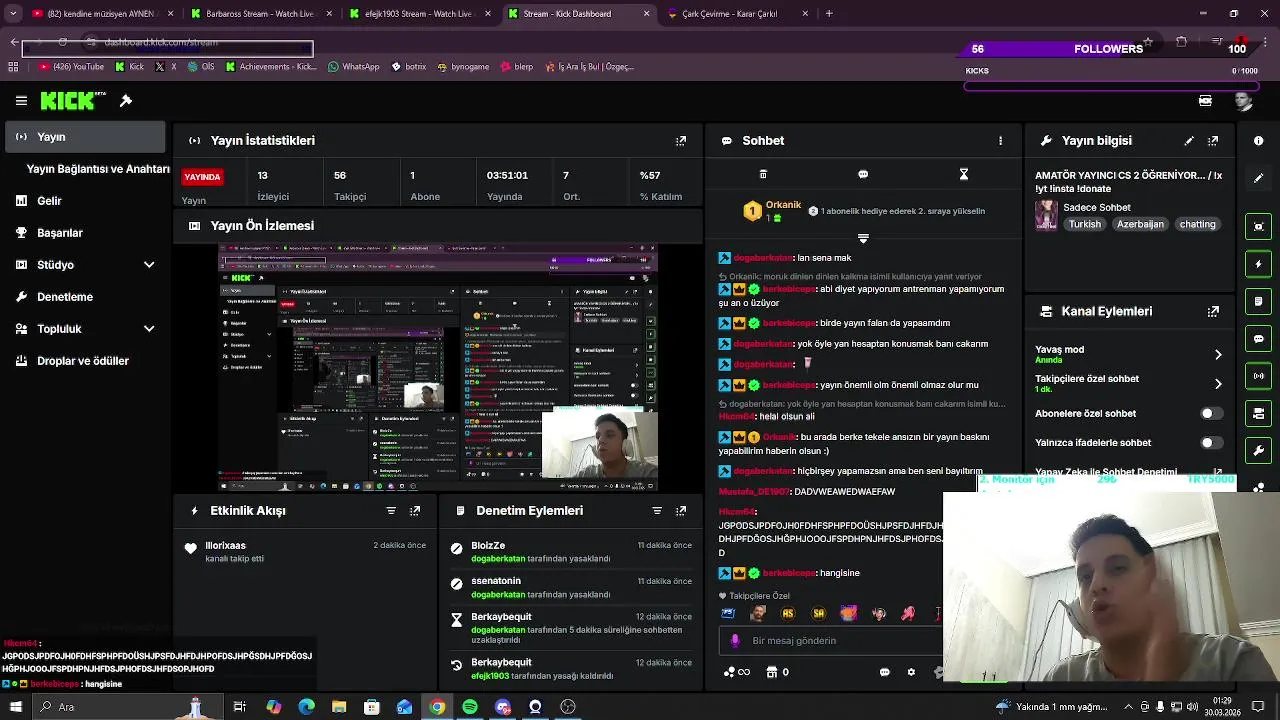Open Chrome from the taskbar

coord(437,707)
